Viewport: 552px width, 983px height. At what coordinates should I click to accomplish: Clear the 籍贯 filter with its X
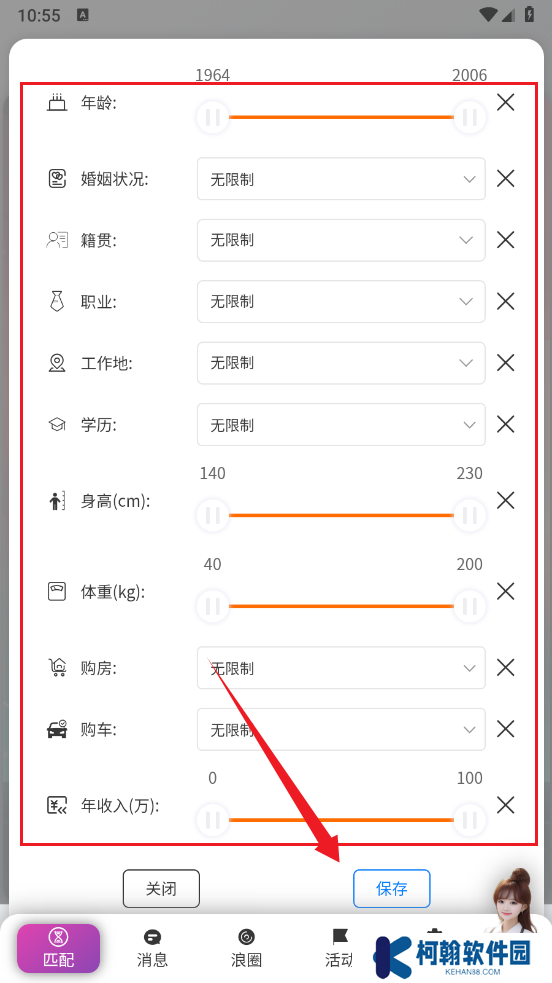click(x=505, y=239)
